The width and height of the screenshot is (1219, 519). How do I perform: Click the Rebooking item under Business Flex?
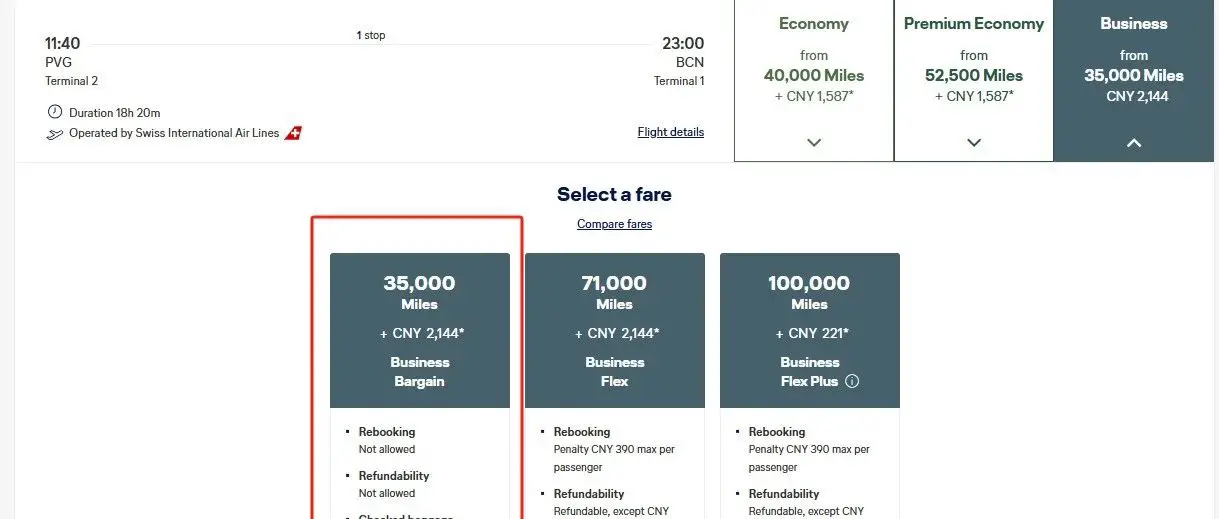coord(581,432)
